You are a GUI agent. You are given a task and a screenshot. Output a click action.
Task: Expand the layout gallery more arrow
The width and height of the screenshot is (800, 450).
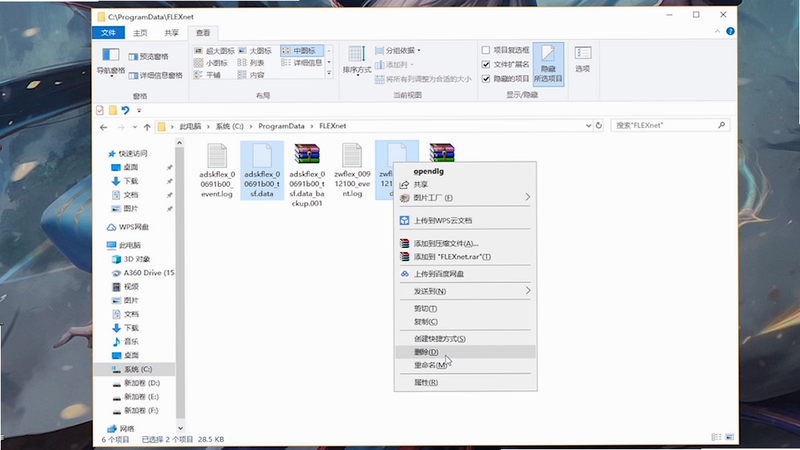[329, 74]
